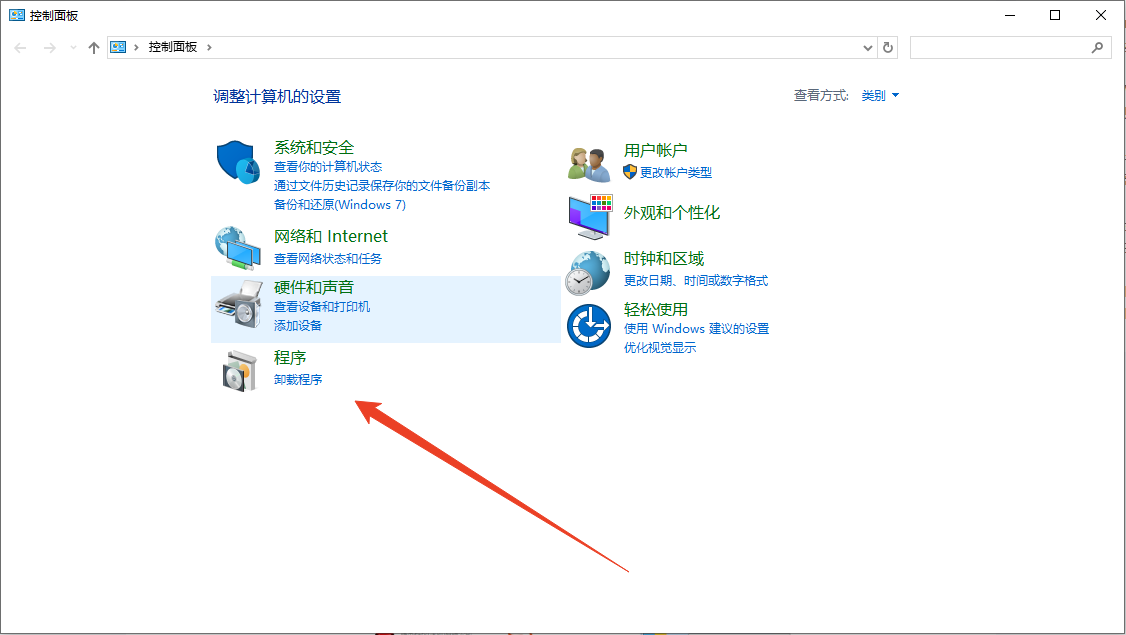Click 更改日期、时间或数字格式
1126x635 pixels.
[x=694, y=281]
